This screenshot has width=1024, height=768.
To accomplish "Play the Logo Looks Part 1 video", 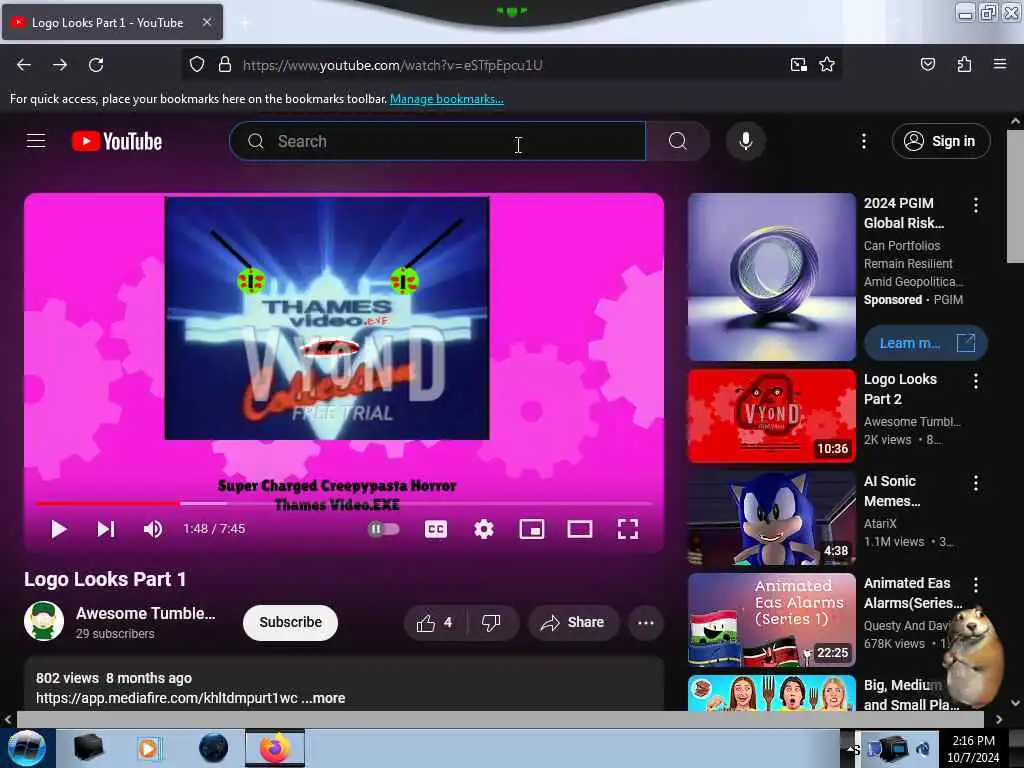I will point(59,529).
